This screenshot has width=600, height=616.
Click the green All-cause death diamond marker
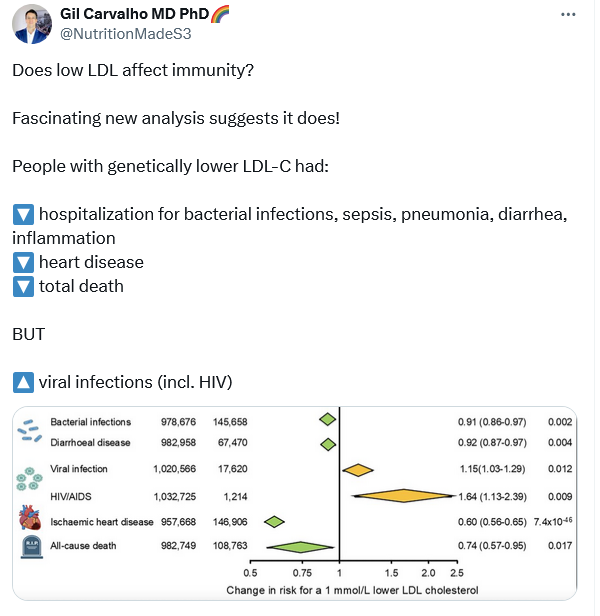click(300, 547)
